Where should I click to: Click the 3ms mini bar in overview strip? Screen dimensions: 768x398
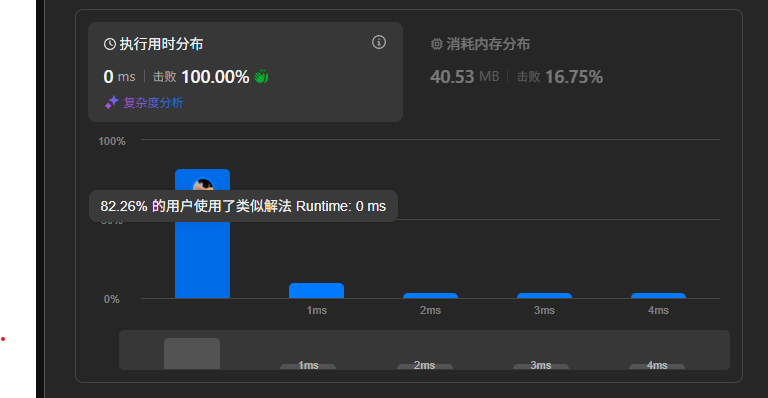point(541,366)
